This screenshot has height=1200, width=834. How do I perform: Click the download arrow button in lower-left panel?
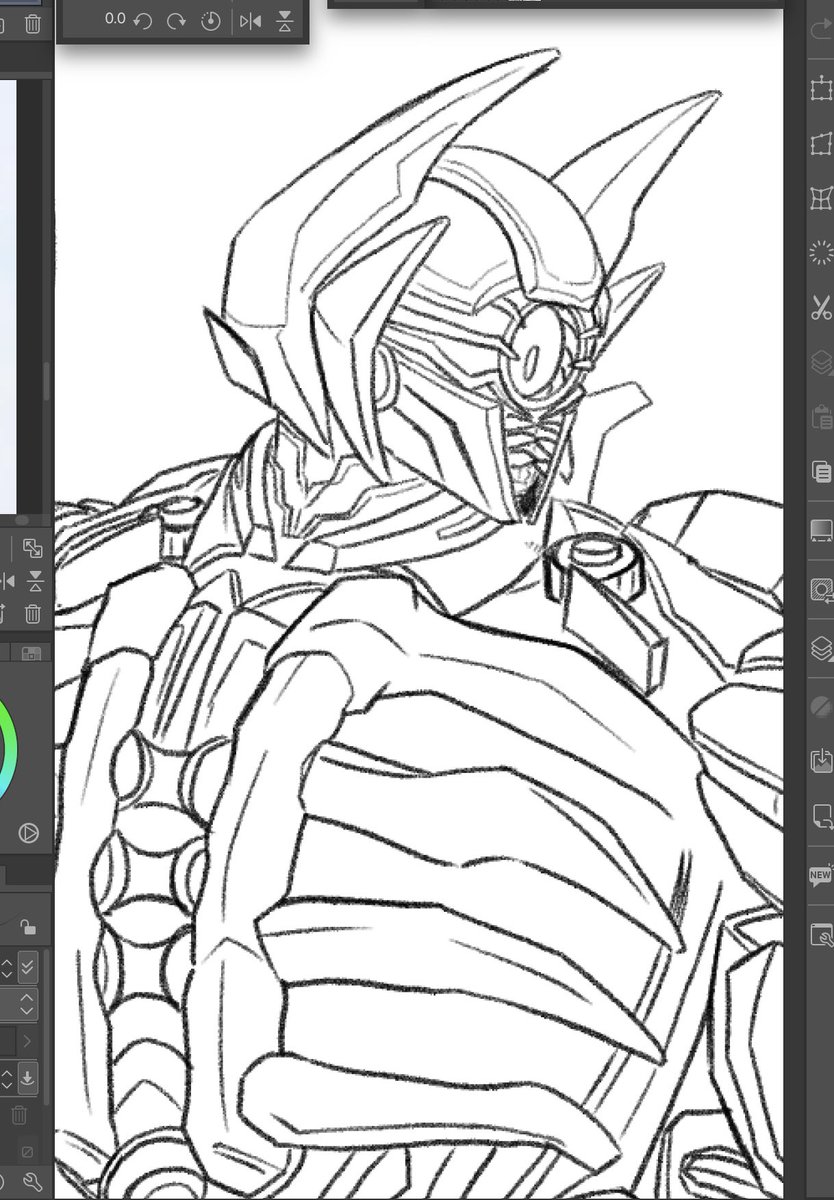[27, 1079]
